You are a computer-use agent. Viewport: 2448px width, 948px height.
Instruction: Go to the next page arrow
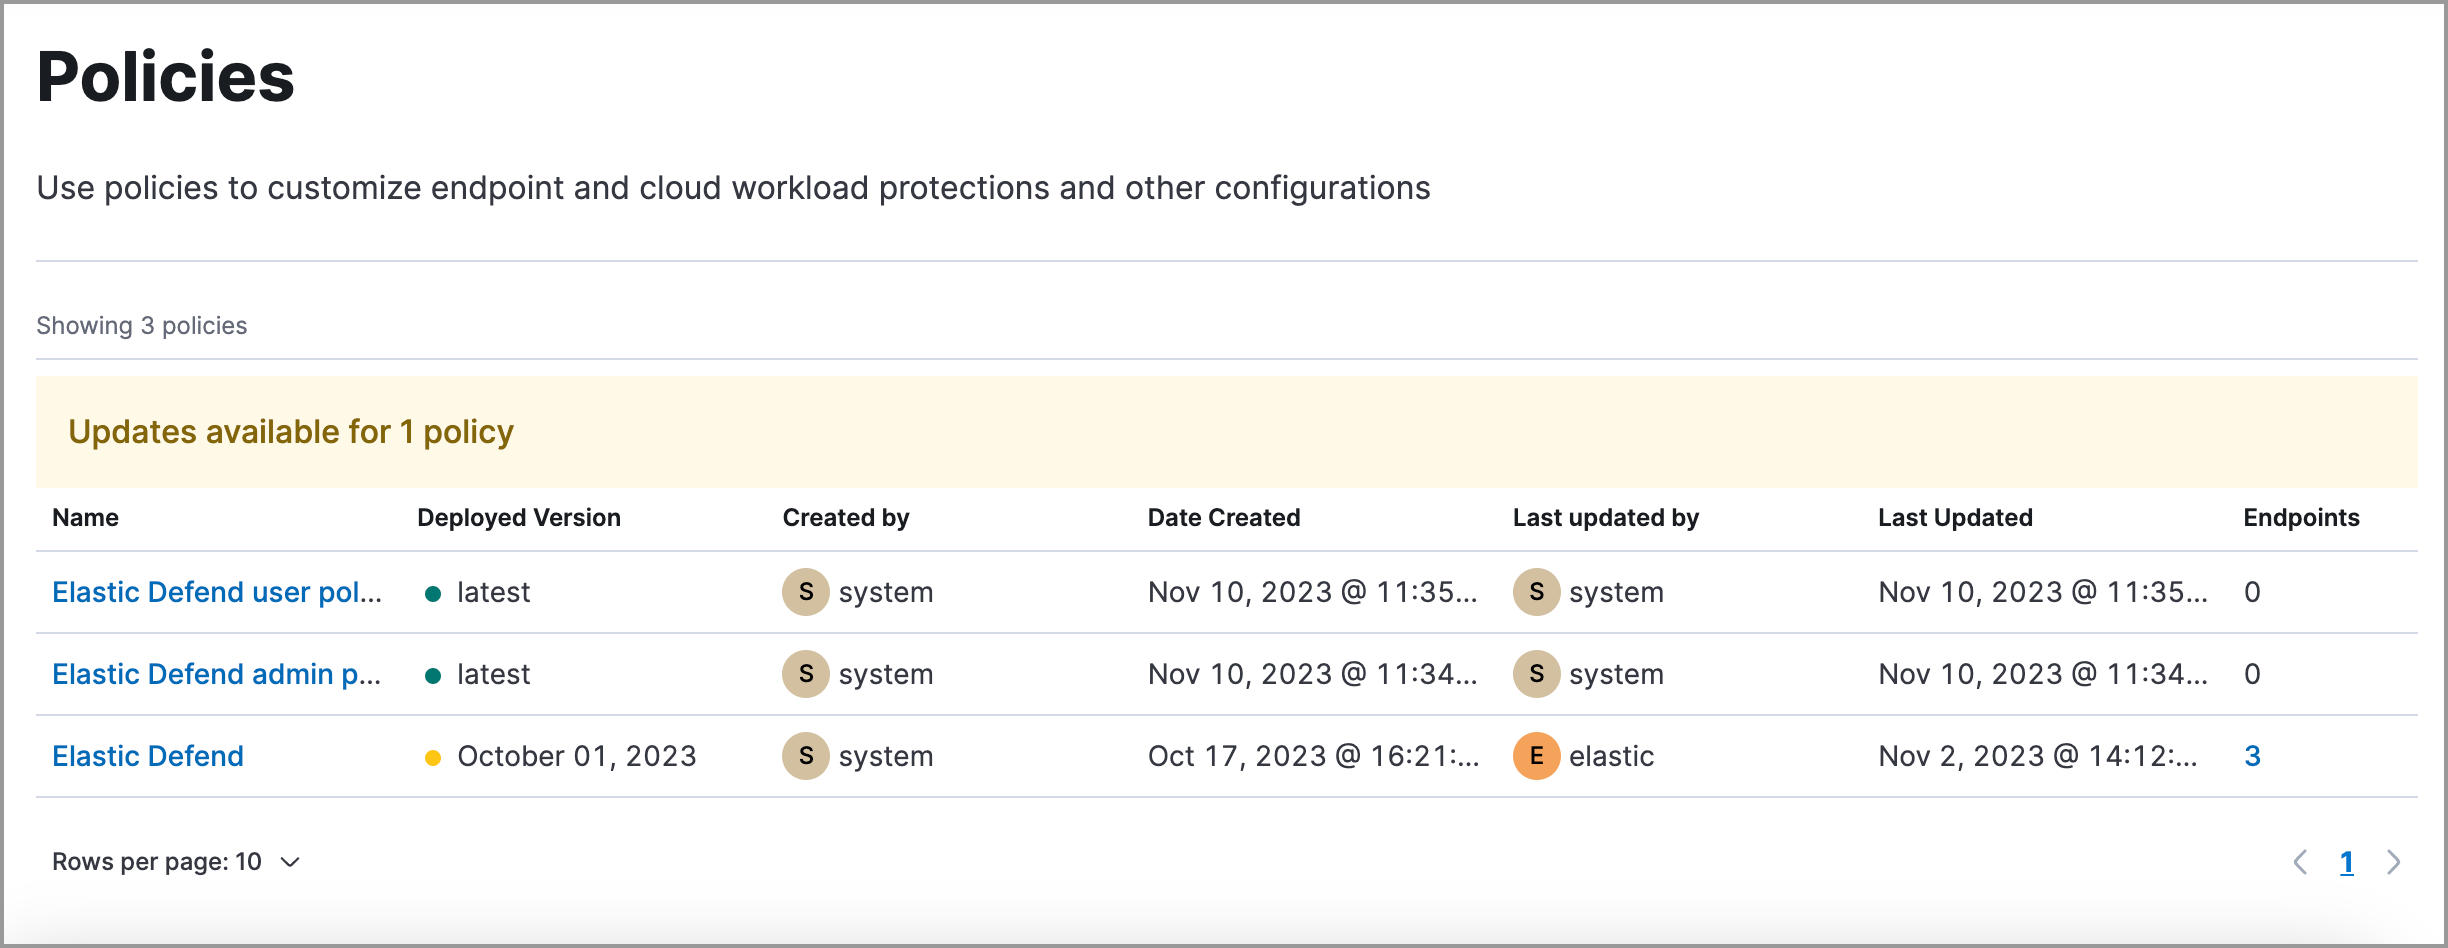(x=2393, y=862)
